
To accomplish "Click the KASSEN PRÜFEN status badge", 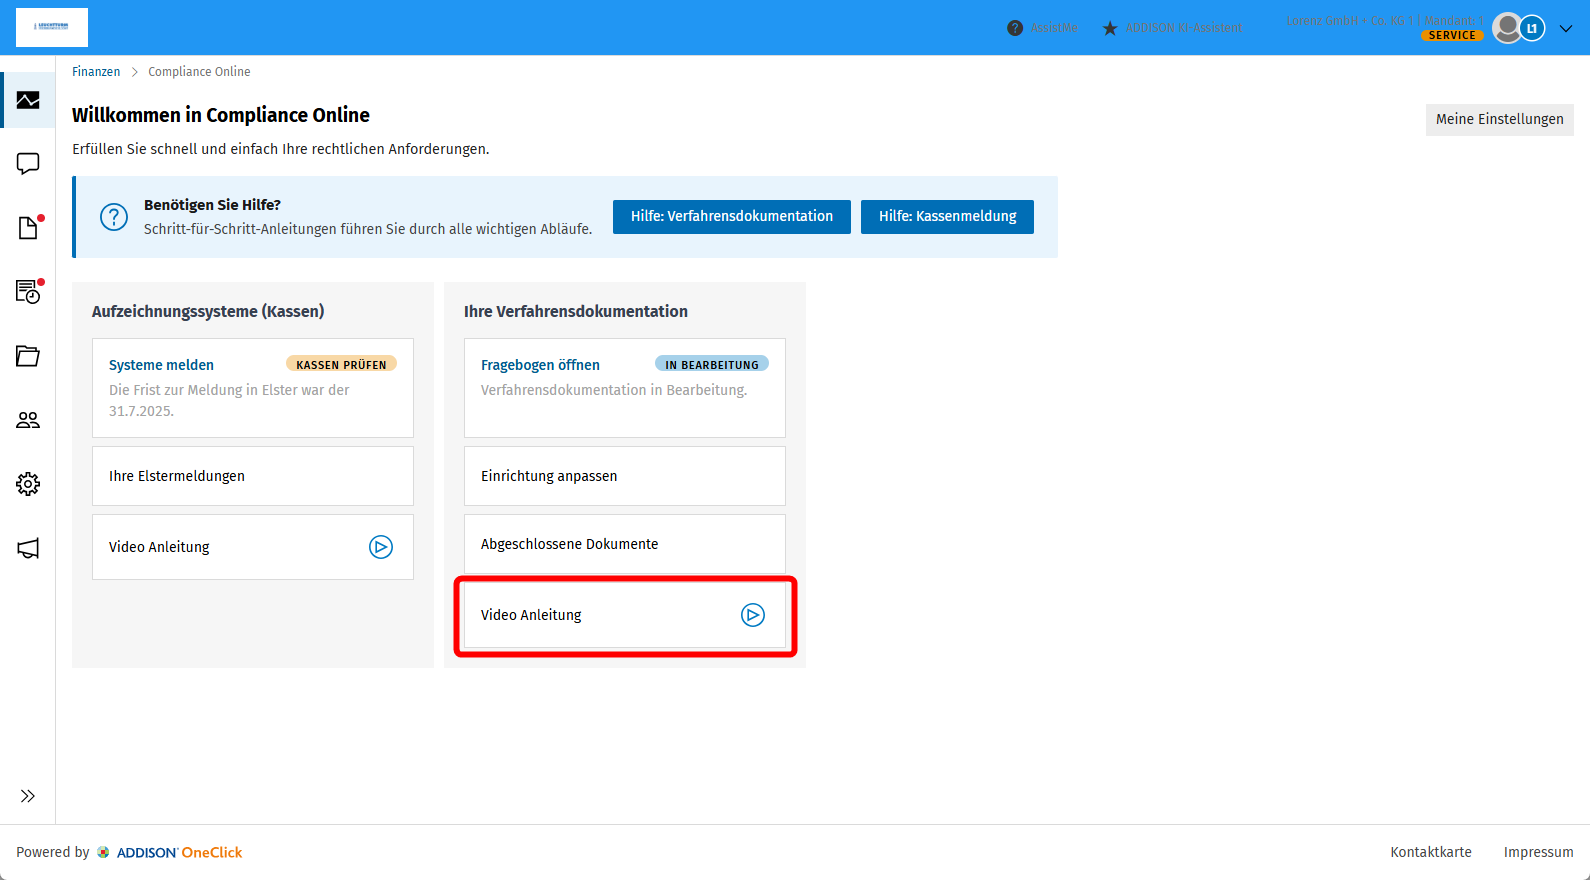I will click(x=341, y=365).
